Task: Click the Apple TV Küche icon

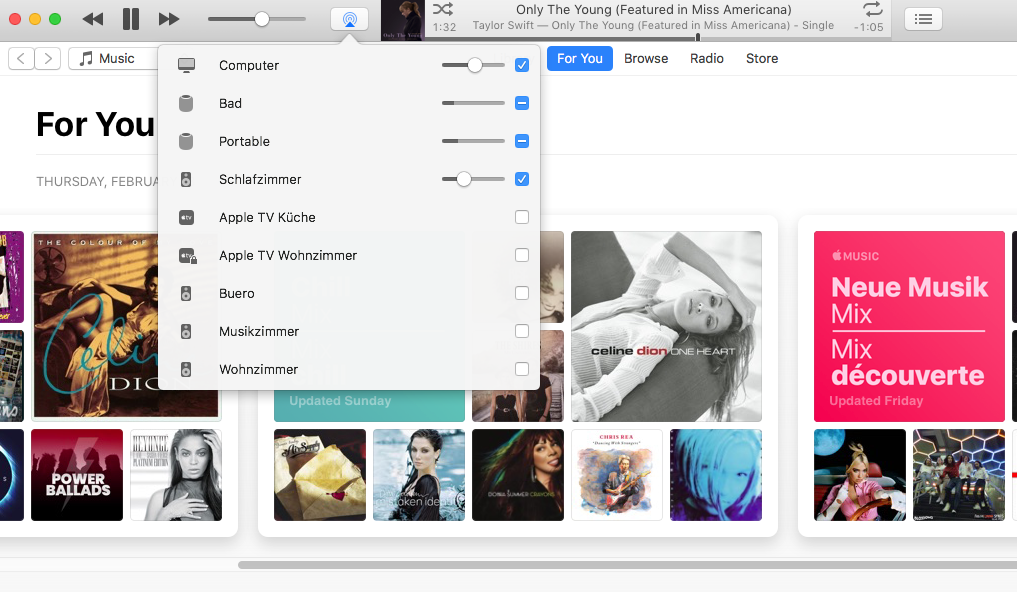Action: 186,217
